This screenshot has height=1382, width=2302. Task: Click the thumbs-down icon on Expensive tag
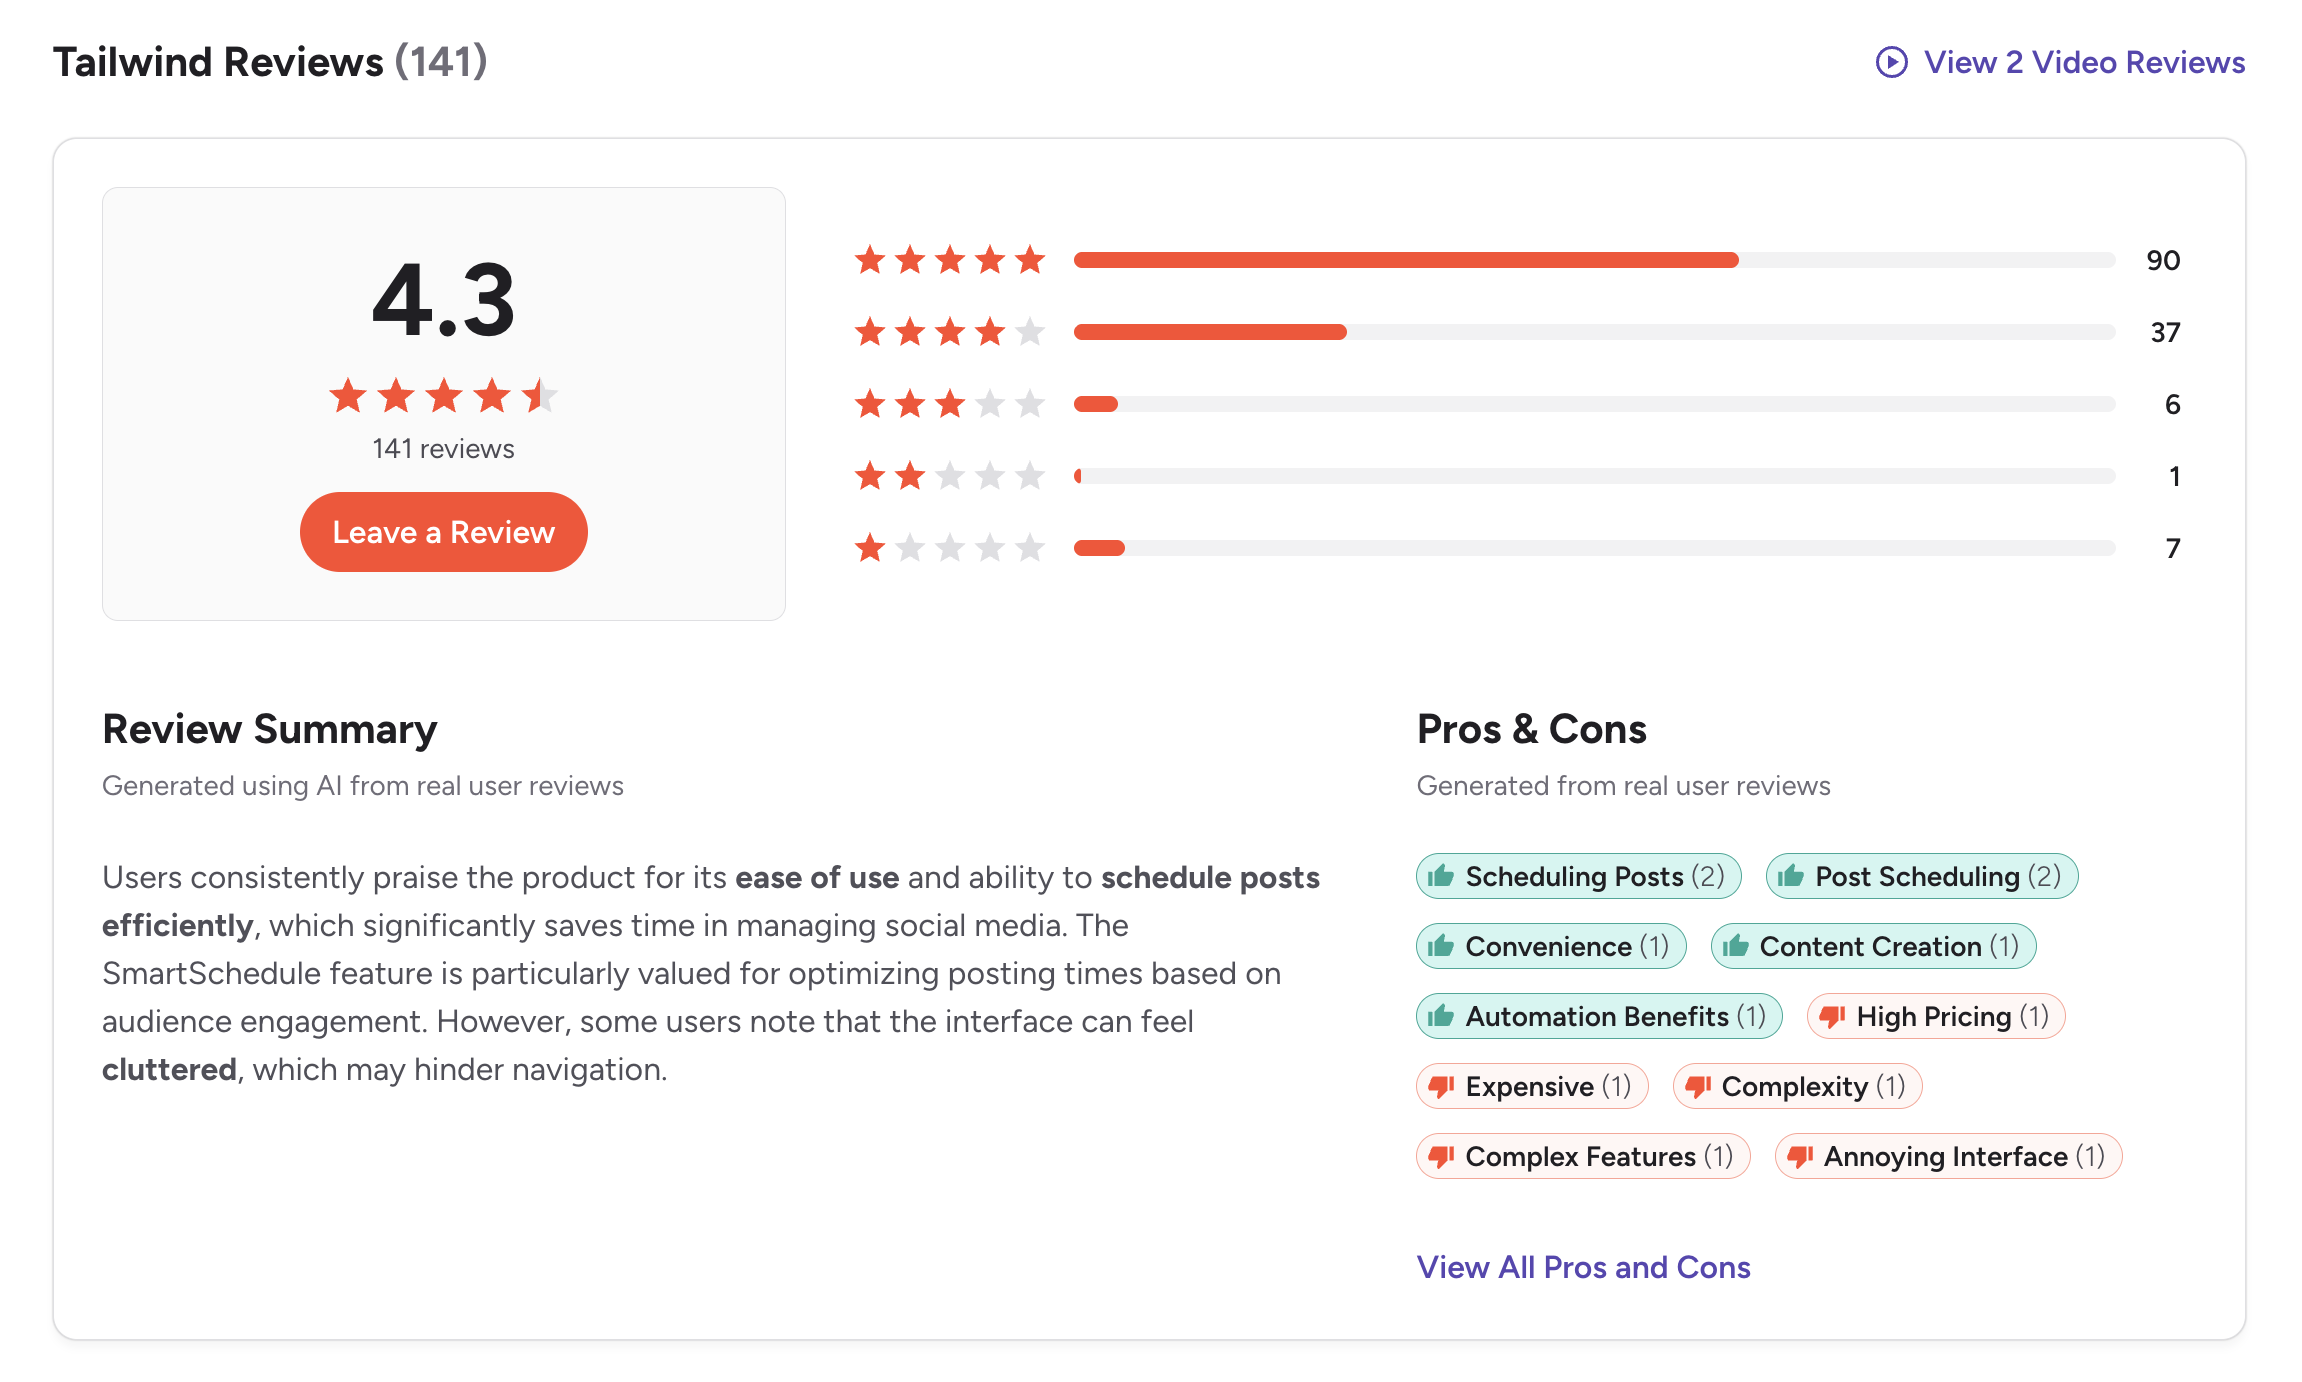1443,1086
